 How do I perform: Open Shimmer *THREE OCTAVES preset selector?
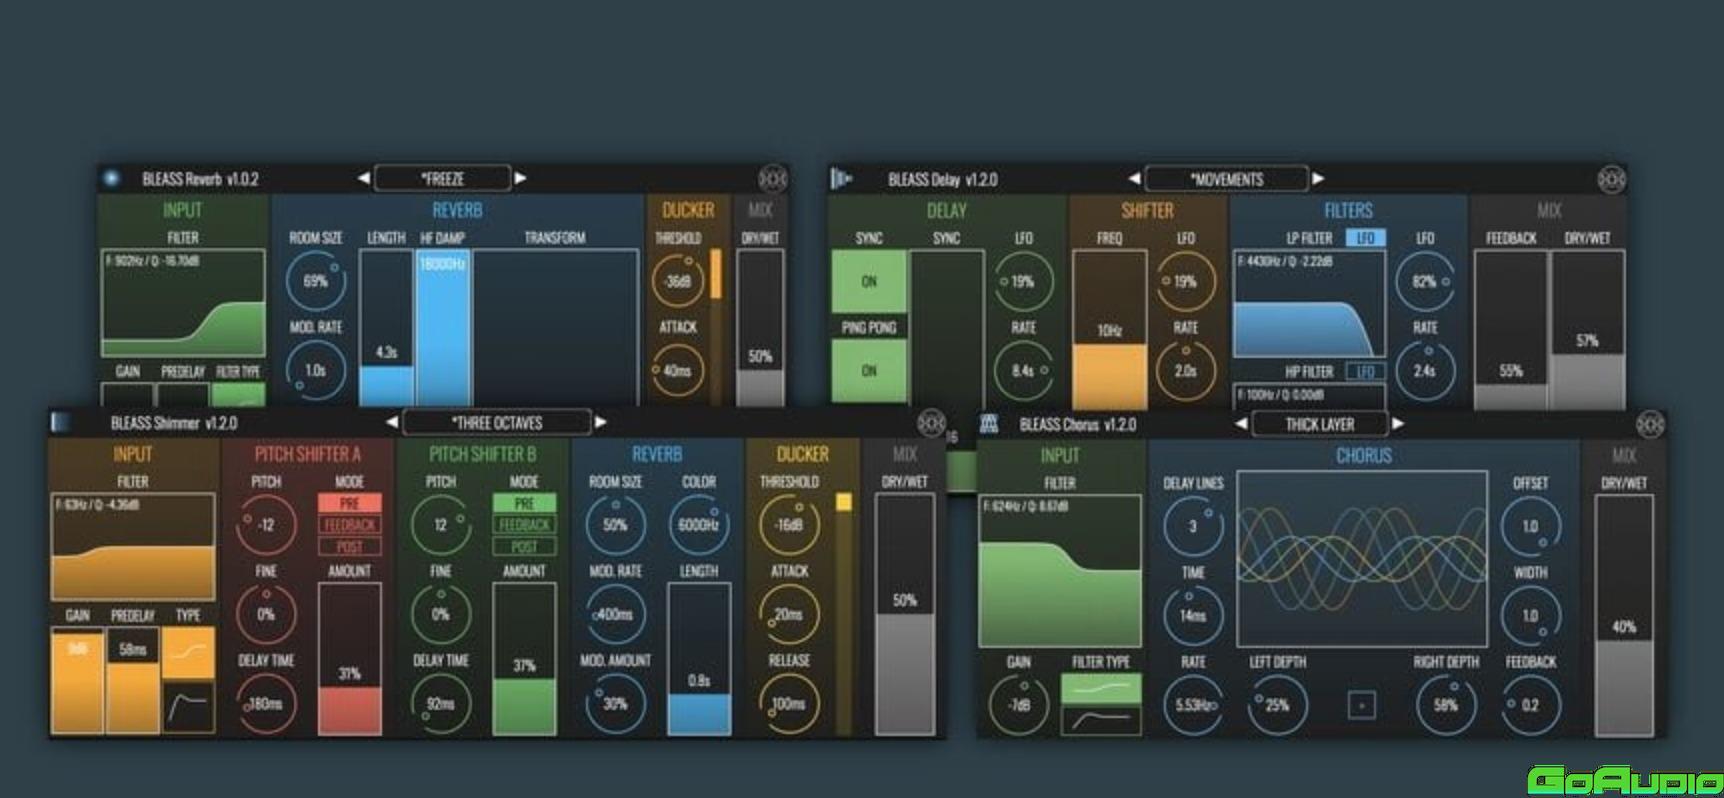(496, 423)
